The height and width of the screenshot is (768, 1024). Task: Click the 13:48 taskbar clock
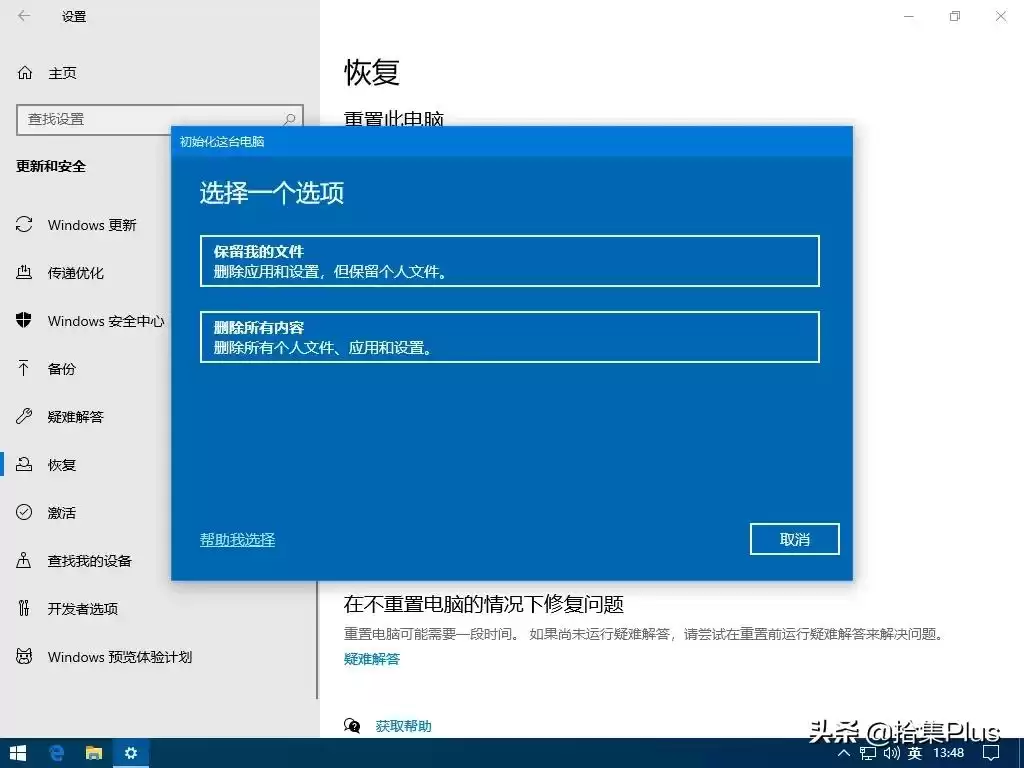click(x=948, y=754)
